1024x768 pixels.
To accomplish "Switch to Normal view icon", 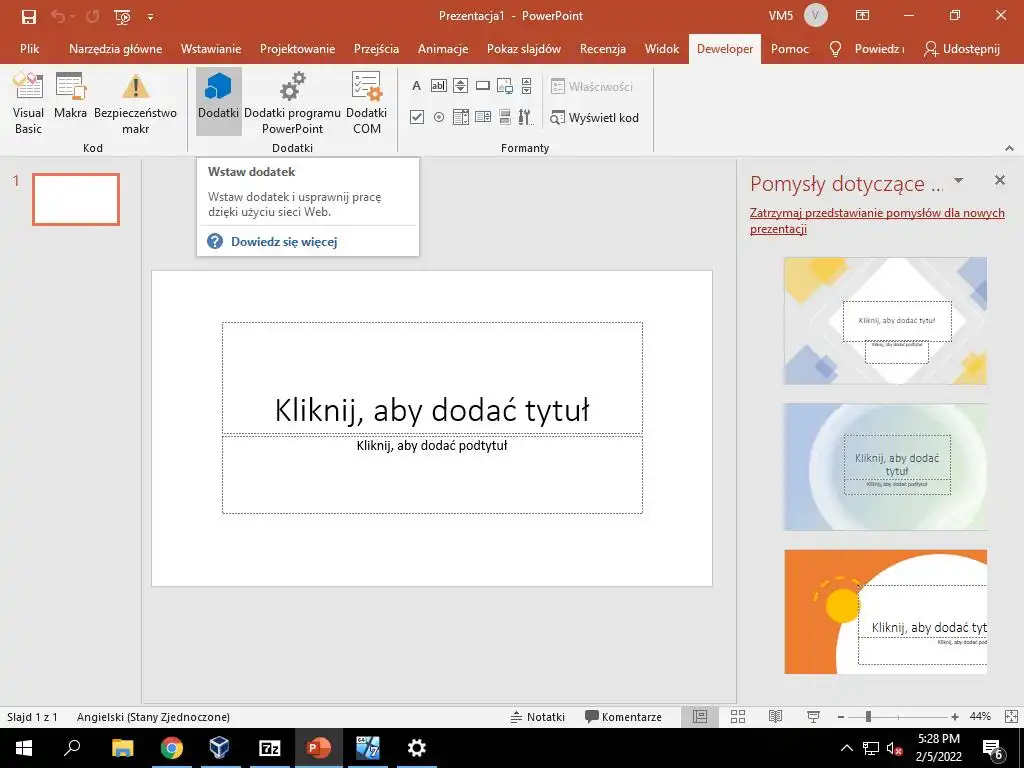I will (700, 717).
